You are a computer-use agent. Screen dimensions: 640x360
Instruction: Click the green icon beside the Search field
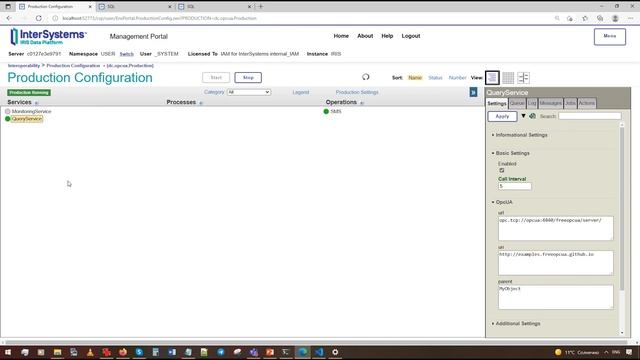tap(533, 116)
